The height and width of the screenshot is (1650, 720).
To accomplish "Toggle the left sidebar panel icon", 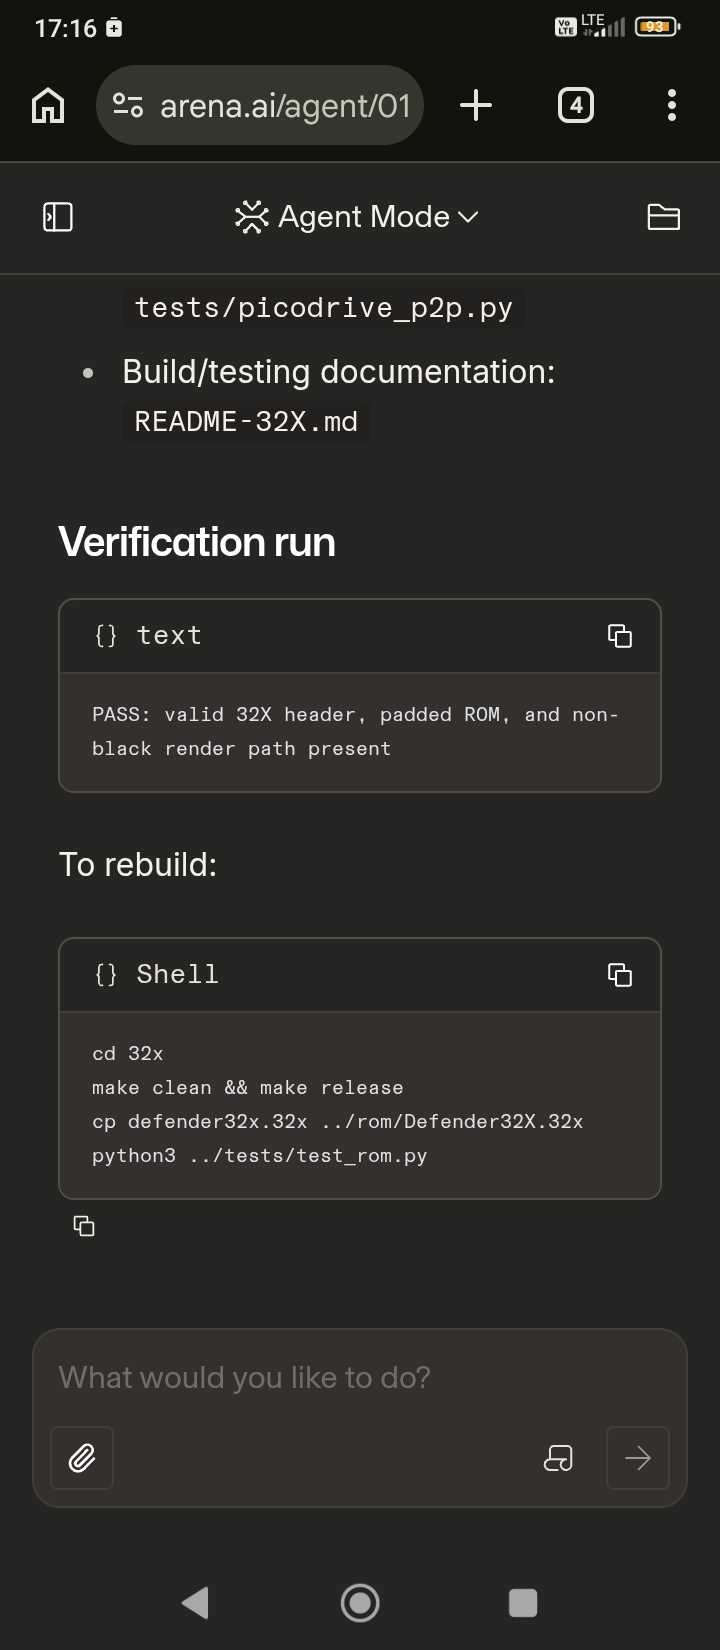I will pyautogui.click(x=58, y=217).
